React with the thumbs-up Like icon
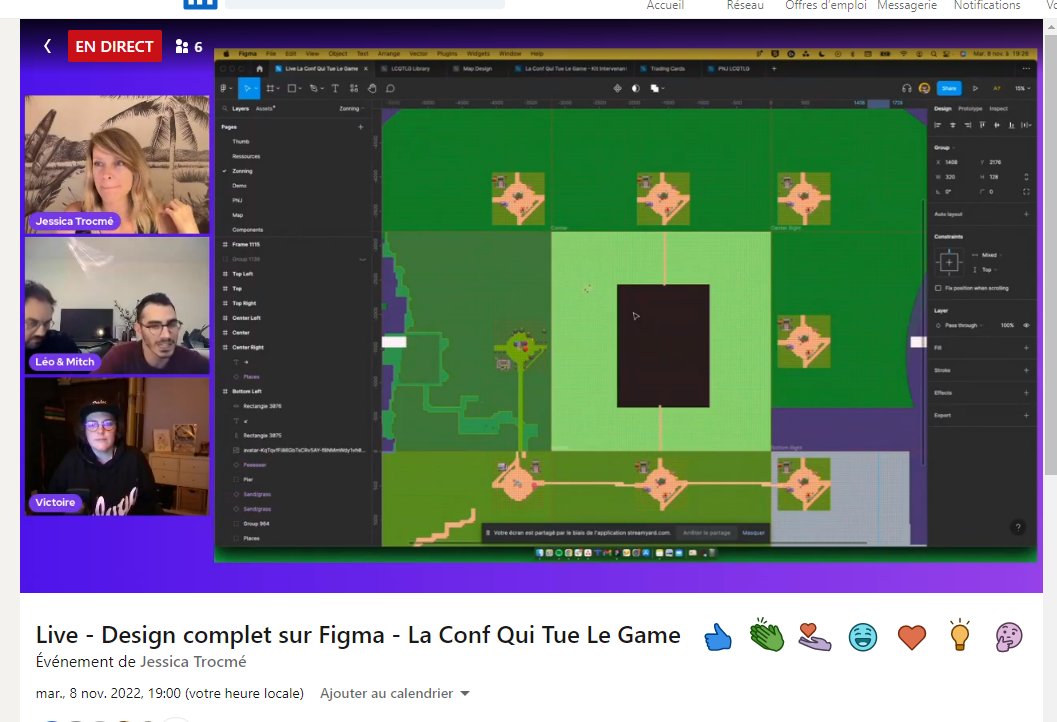 718,637
